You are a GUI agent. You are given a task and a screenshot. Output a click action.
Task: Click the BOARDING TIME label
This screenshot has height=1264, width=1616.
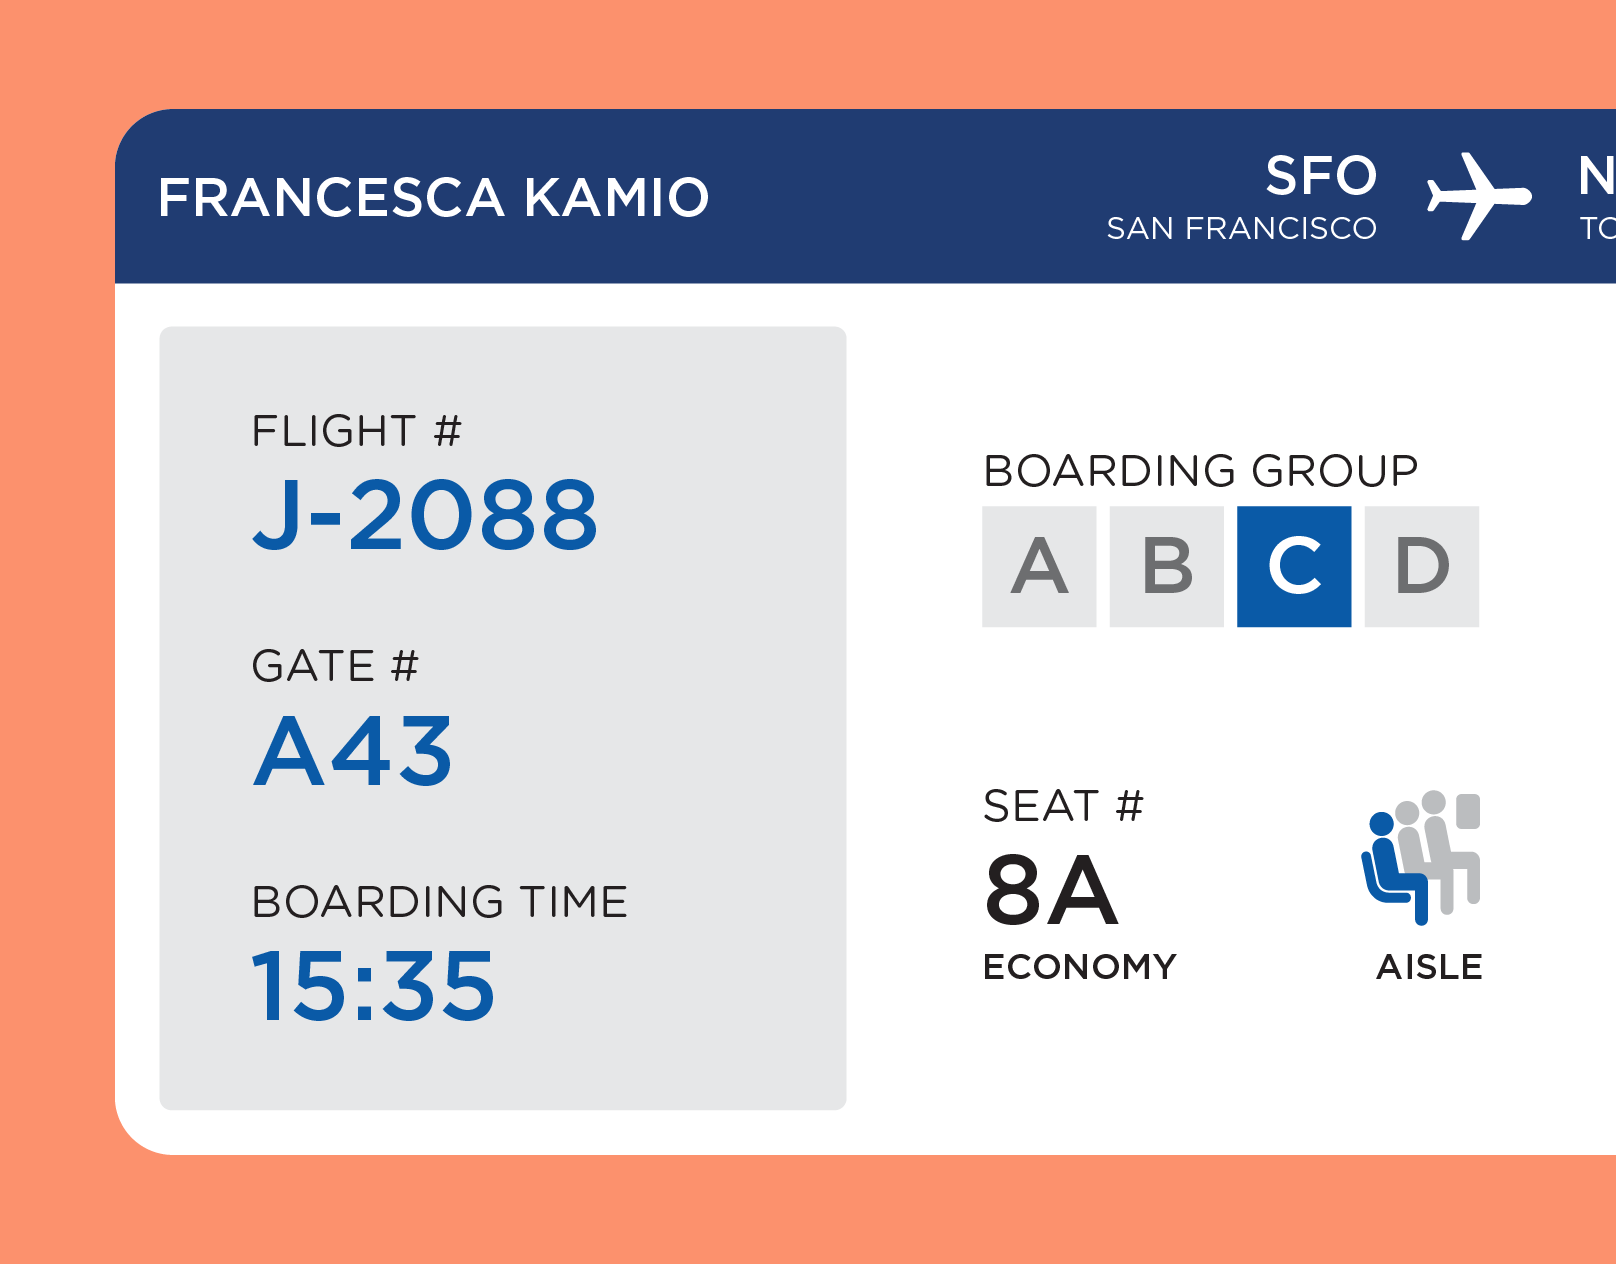[x=440, y=902]
